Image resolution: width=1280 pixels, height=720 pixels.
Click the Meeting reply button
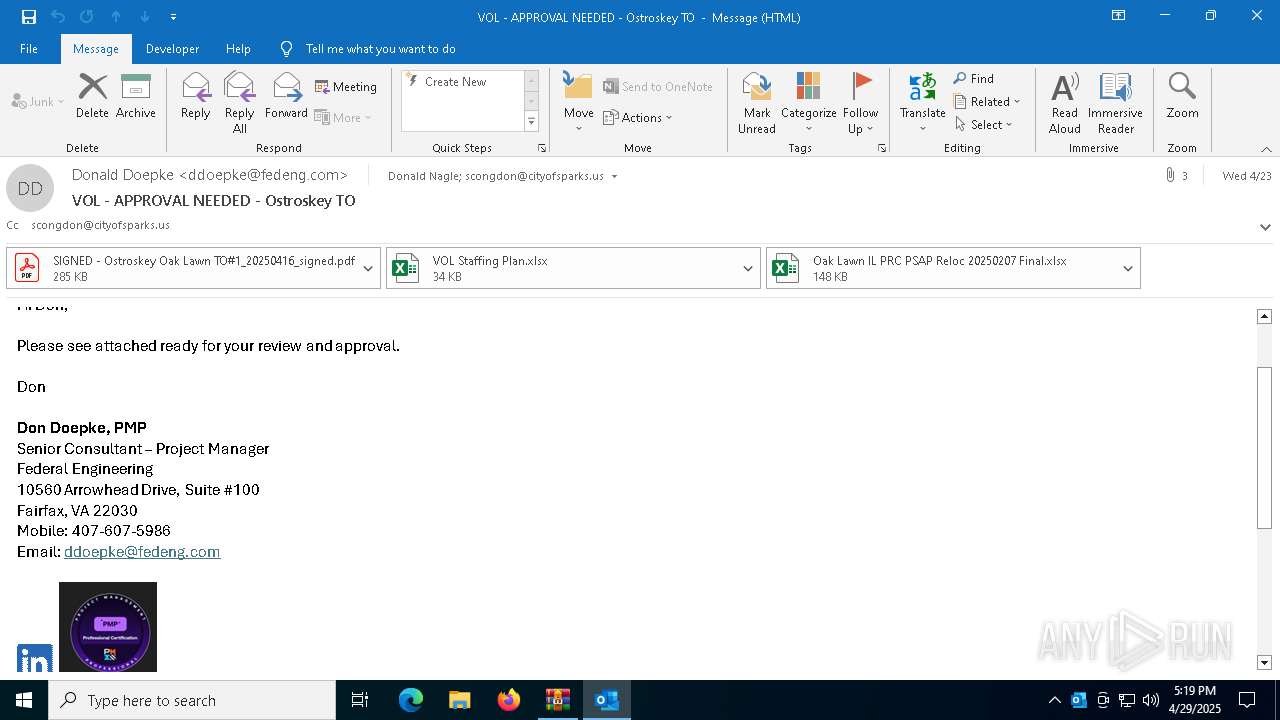point(346,87)
